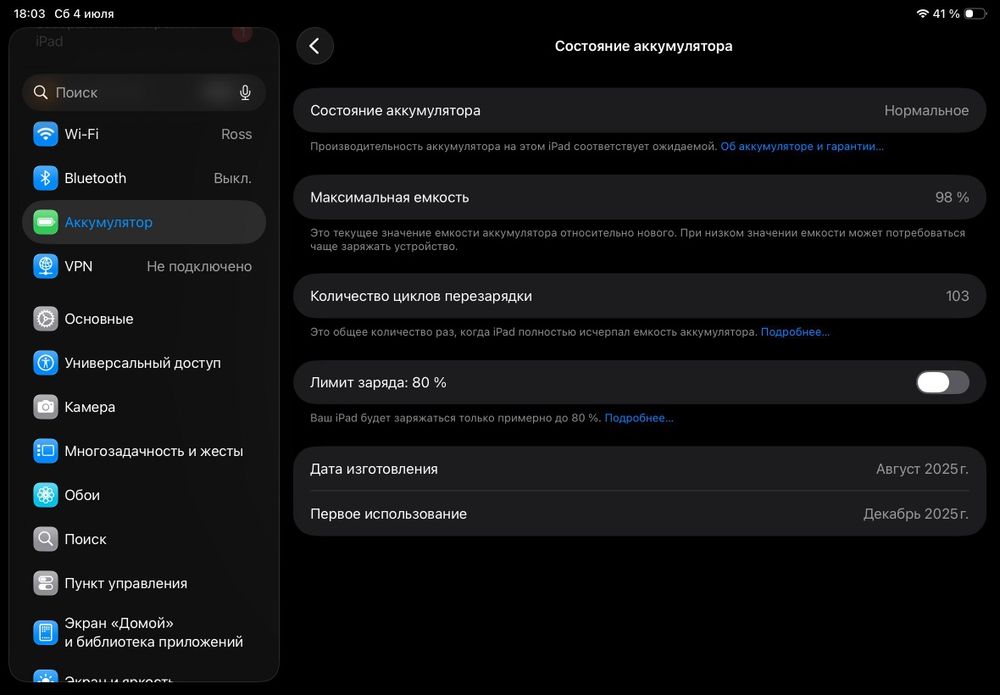This screenshot has height=695, width=1000.
Task: Tap the Количество циклов перезарядки row
Action: click(x=640, y=296)
